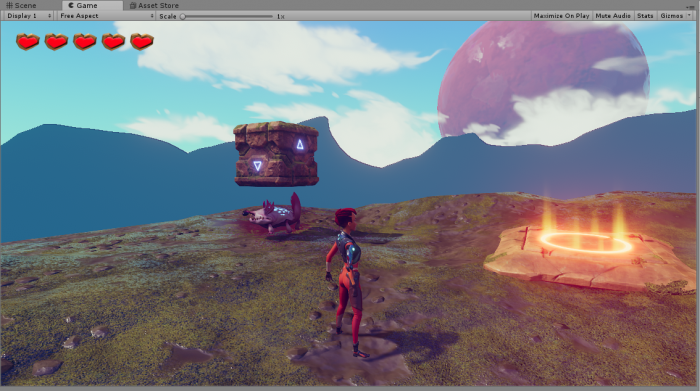Open the Display 1 dropdown
The image size is (700, 391).
(29, 16)
